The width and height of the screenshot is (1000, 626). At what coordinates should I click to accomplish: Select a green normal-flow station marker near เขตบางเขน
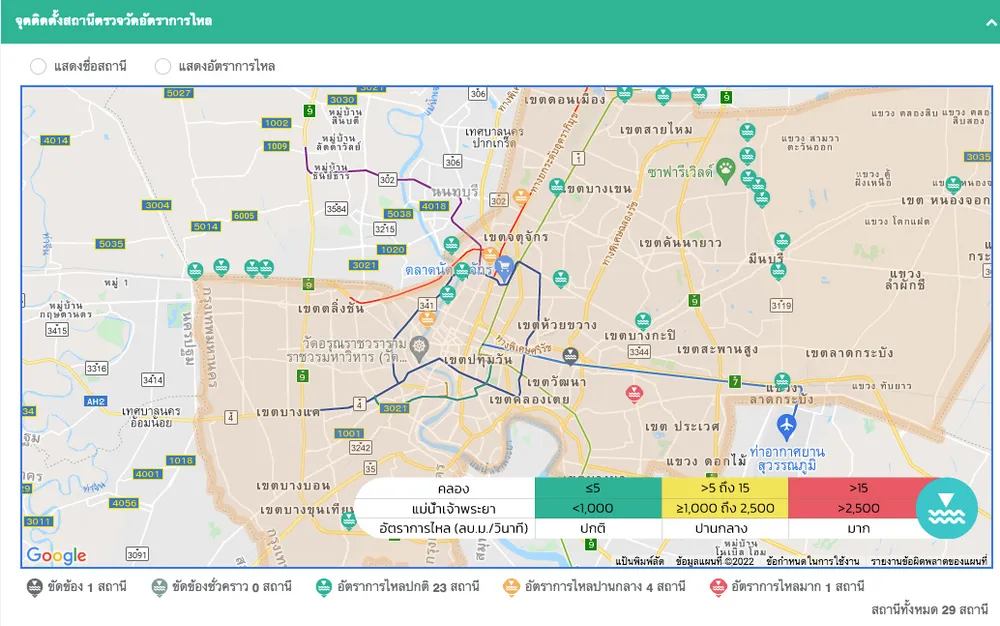pos(558,185)
